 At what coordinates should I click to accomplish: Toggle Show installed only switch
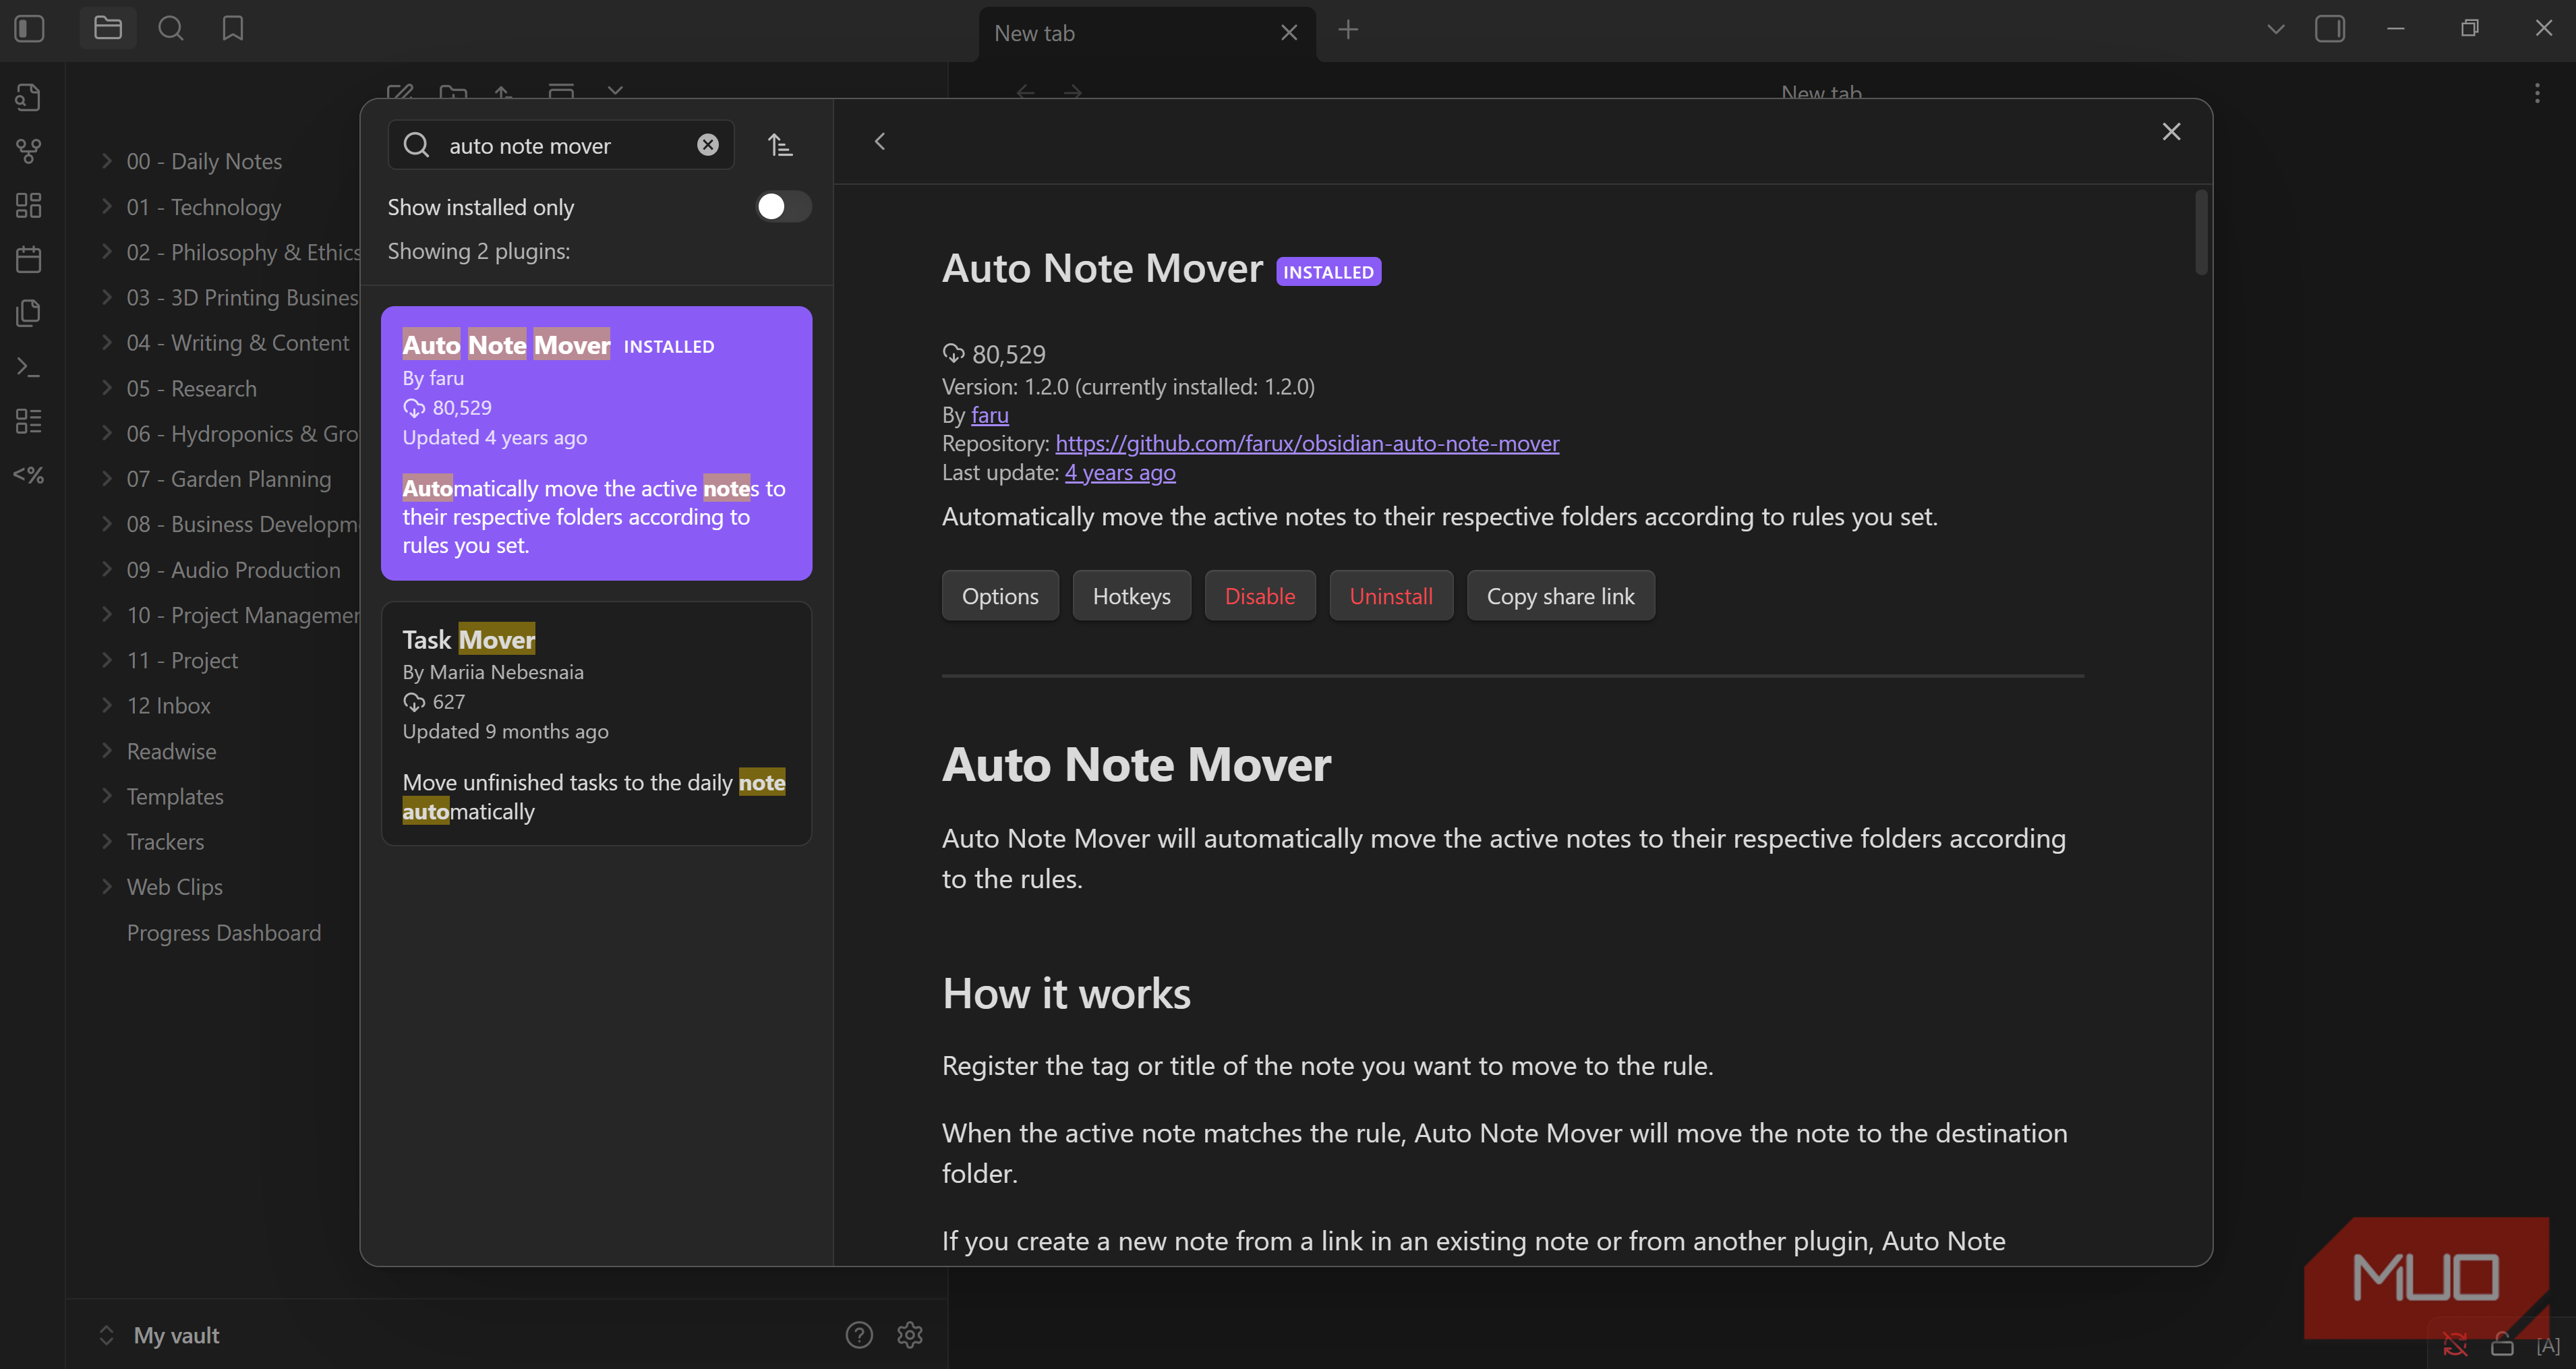coord(783,206)
